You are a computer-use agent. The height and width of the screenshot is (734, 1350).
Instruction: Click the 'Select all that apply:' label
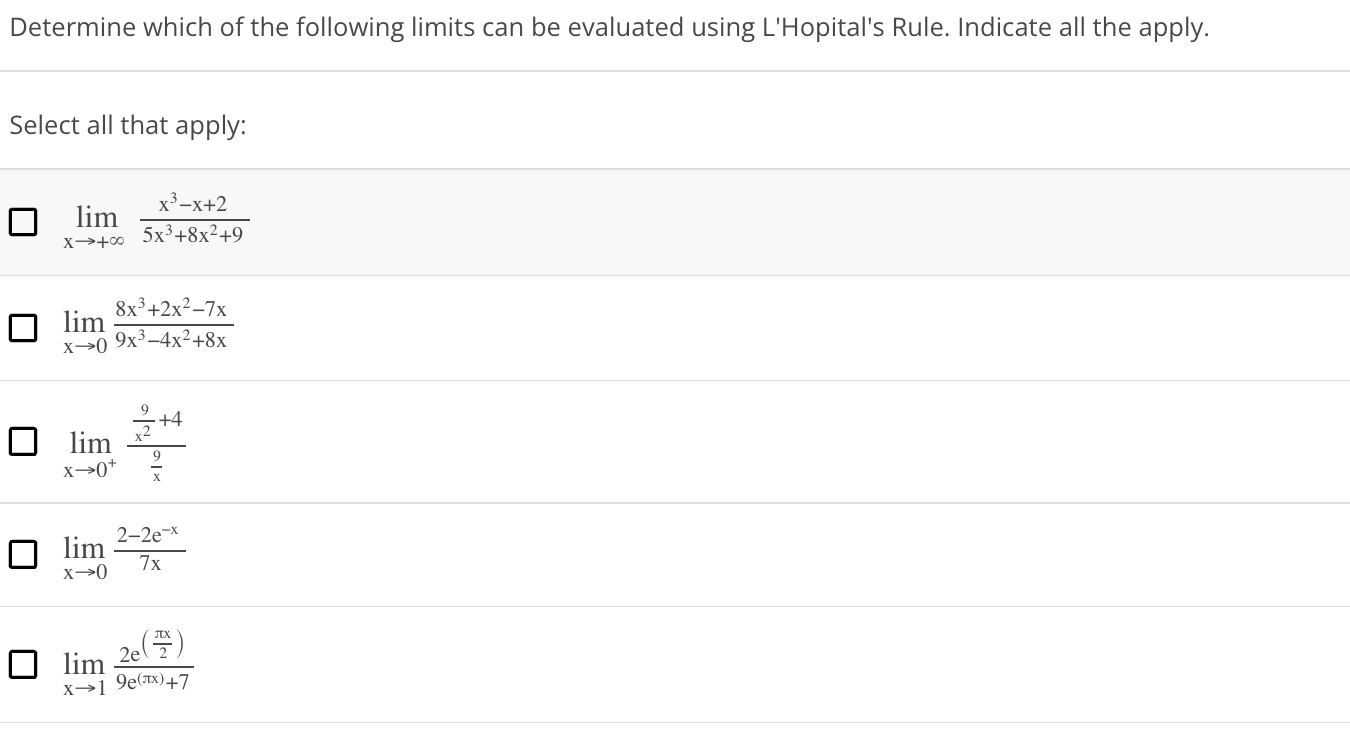pos(128,126)
